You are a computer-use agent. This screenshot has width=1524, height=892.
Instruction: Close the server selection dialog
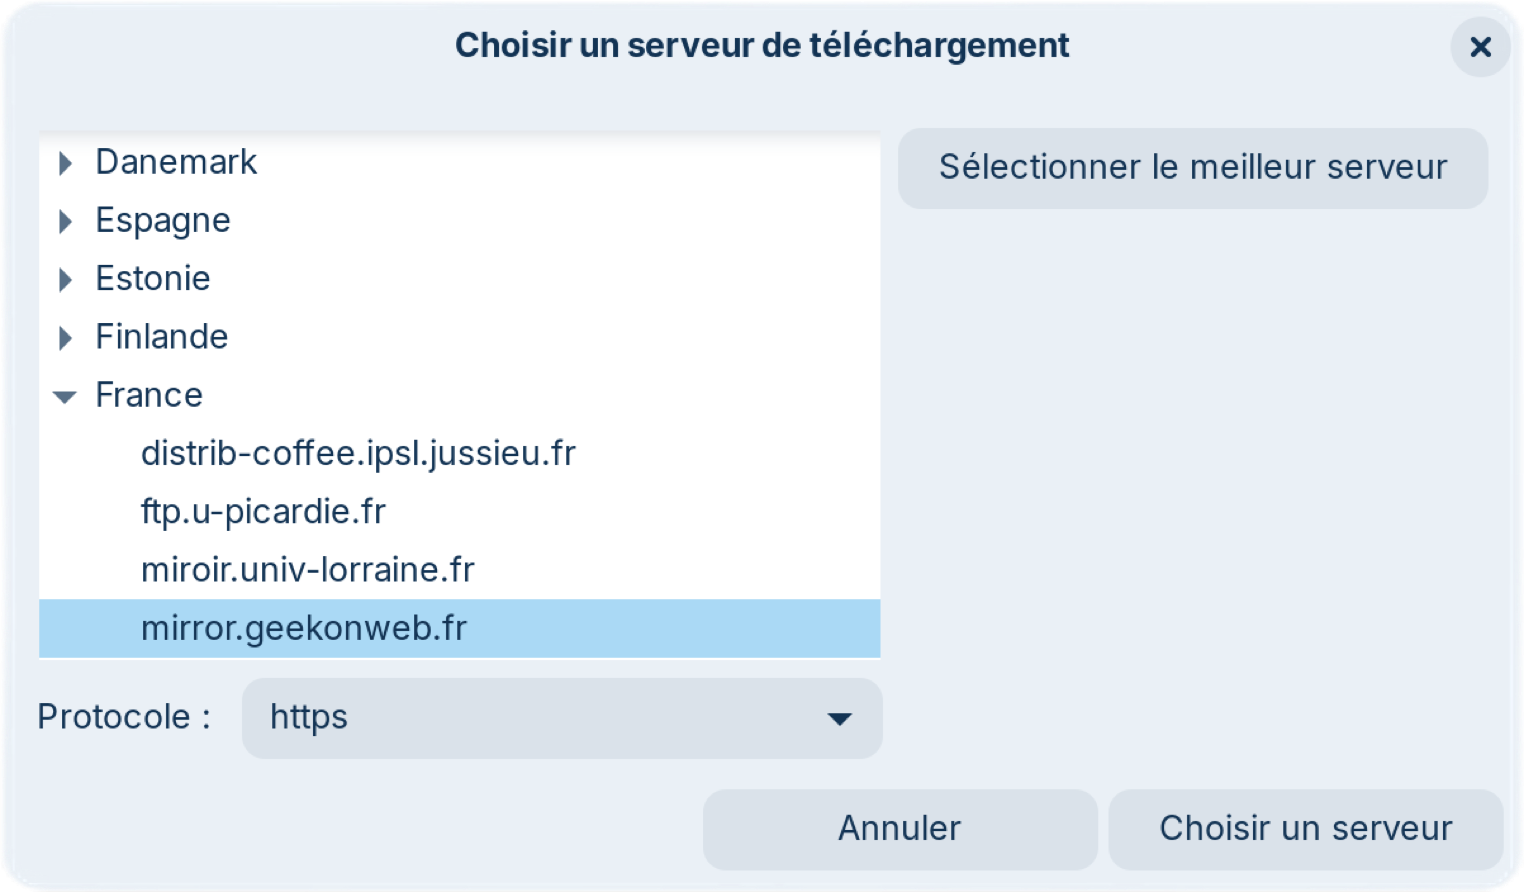[1480, 47]
